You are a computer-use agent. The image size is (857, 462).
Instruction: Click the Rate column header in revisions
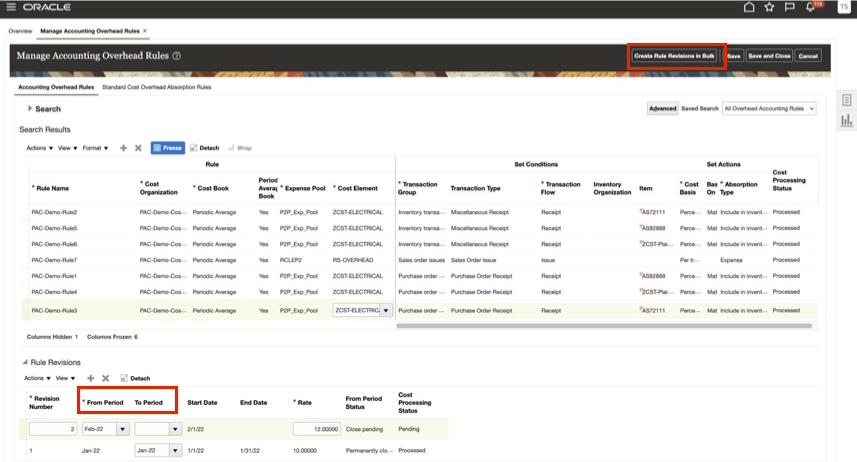(x=304, y=402)
